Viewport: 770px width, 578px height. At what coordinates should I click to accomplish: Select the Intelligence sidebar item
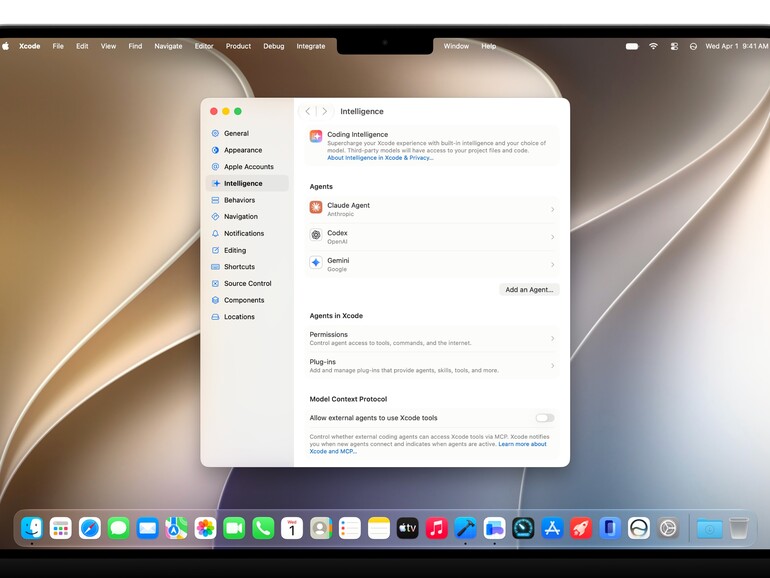coord(247,183)
